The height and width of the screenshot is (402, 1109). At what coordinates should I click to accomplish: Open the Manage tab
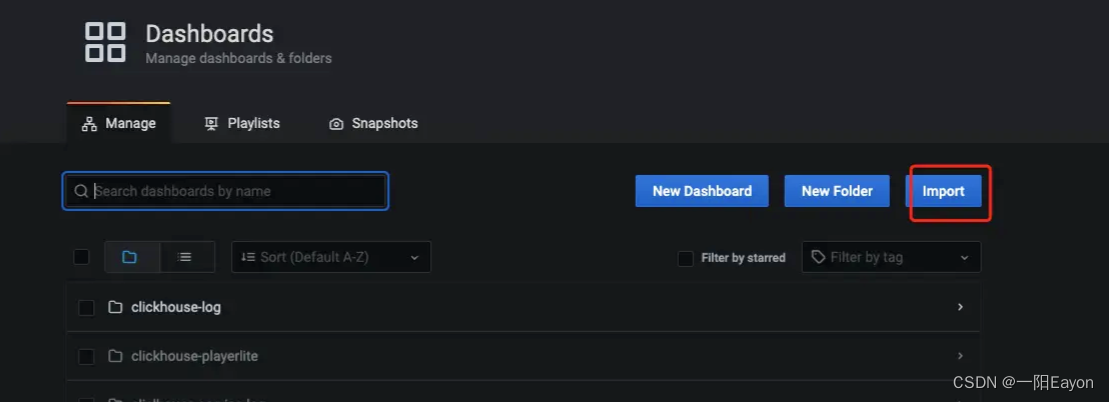[x=119, y=123]
